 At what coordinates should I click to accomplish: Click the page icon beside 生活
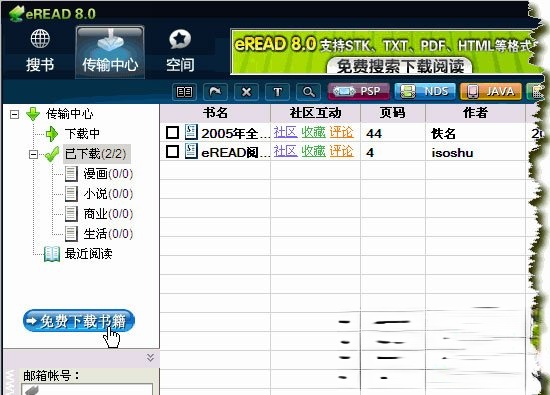click(71, 234)
